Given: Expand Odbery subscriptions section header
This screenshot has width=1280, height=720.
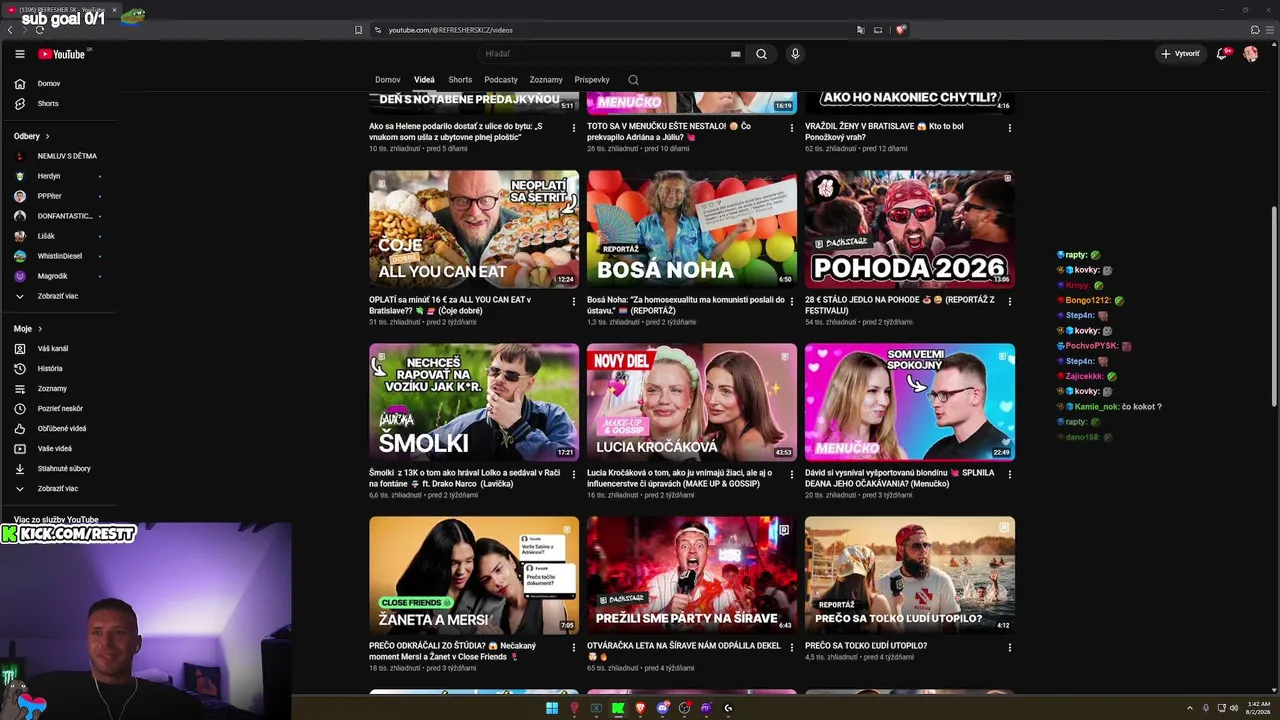Looking at the screenshot, I should click(x=32, y=136).
